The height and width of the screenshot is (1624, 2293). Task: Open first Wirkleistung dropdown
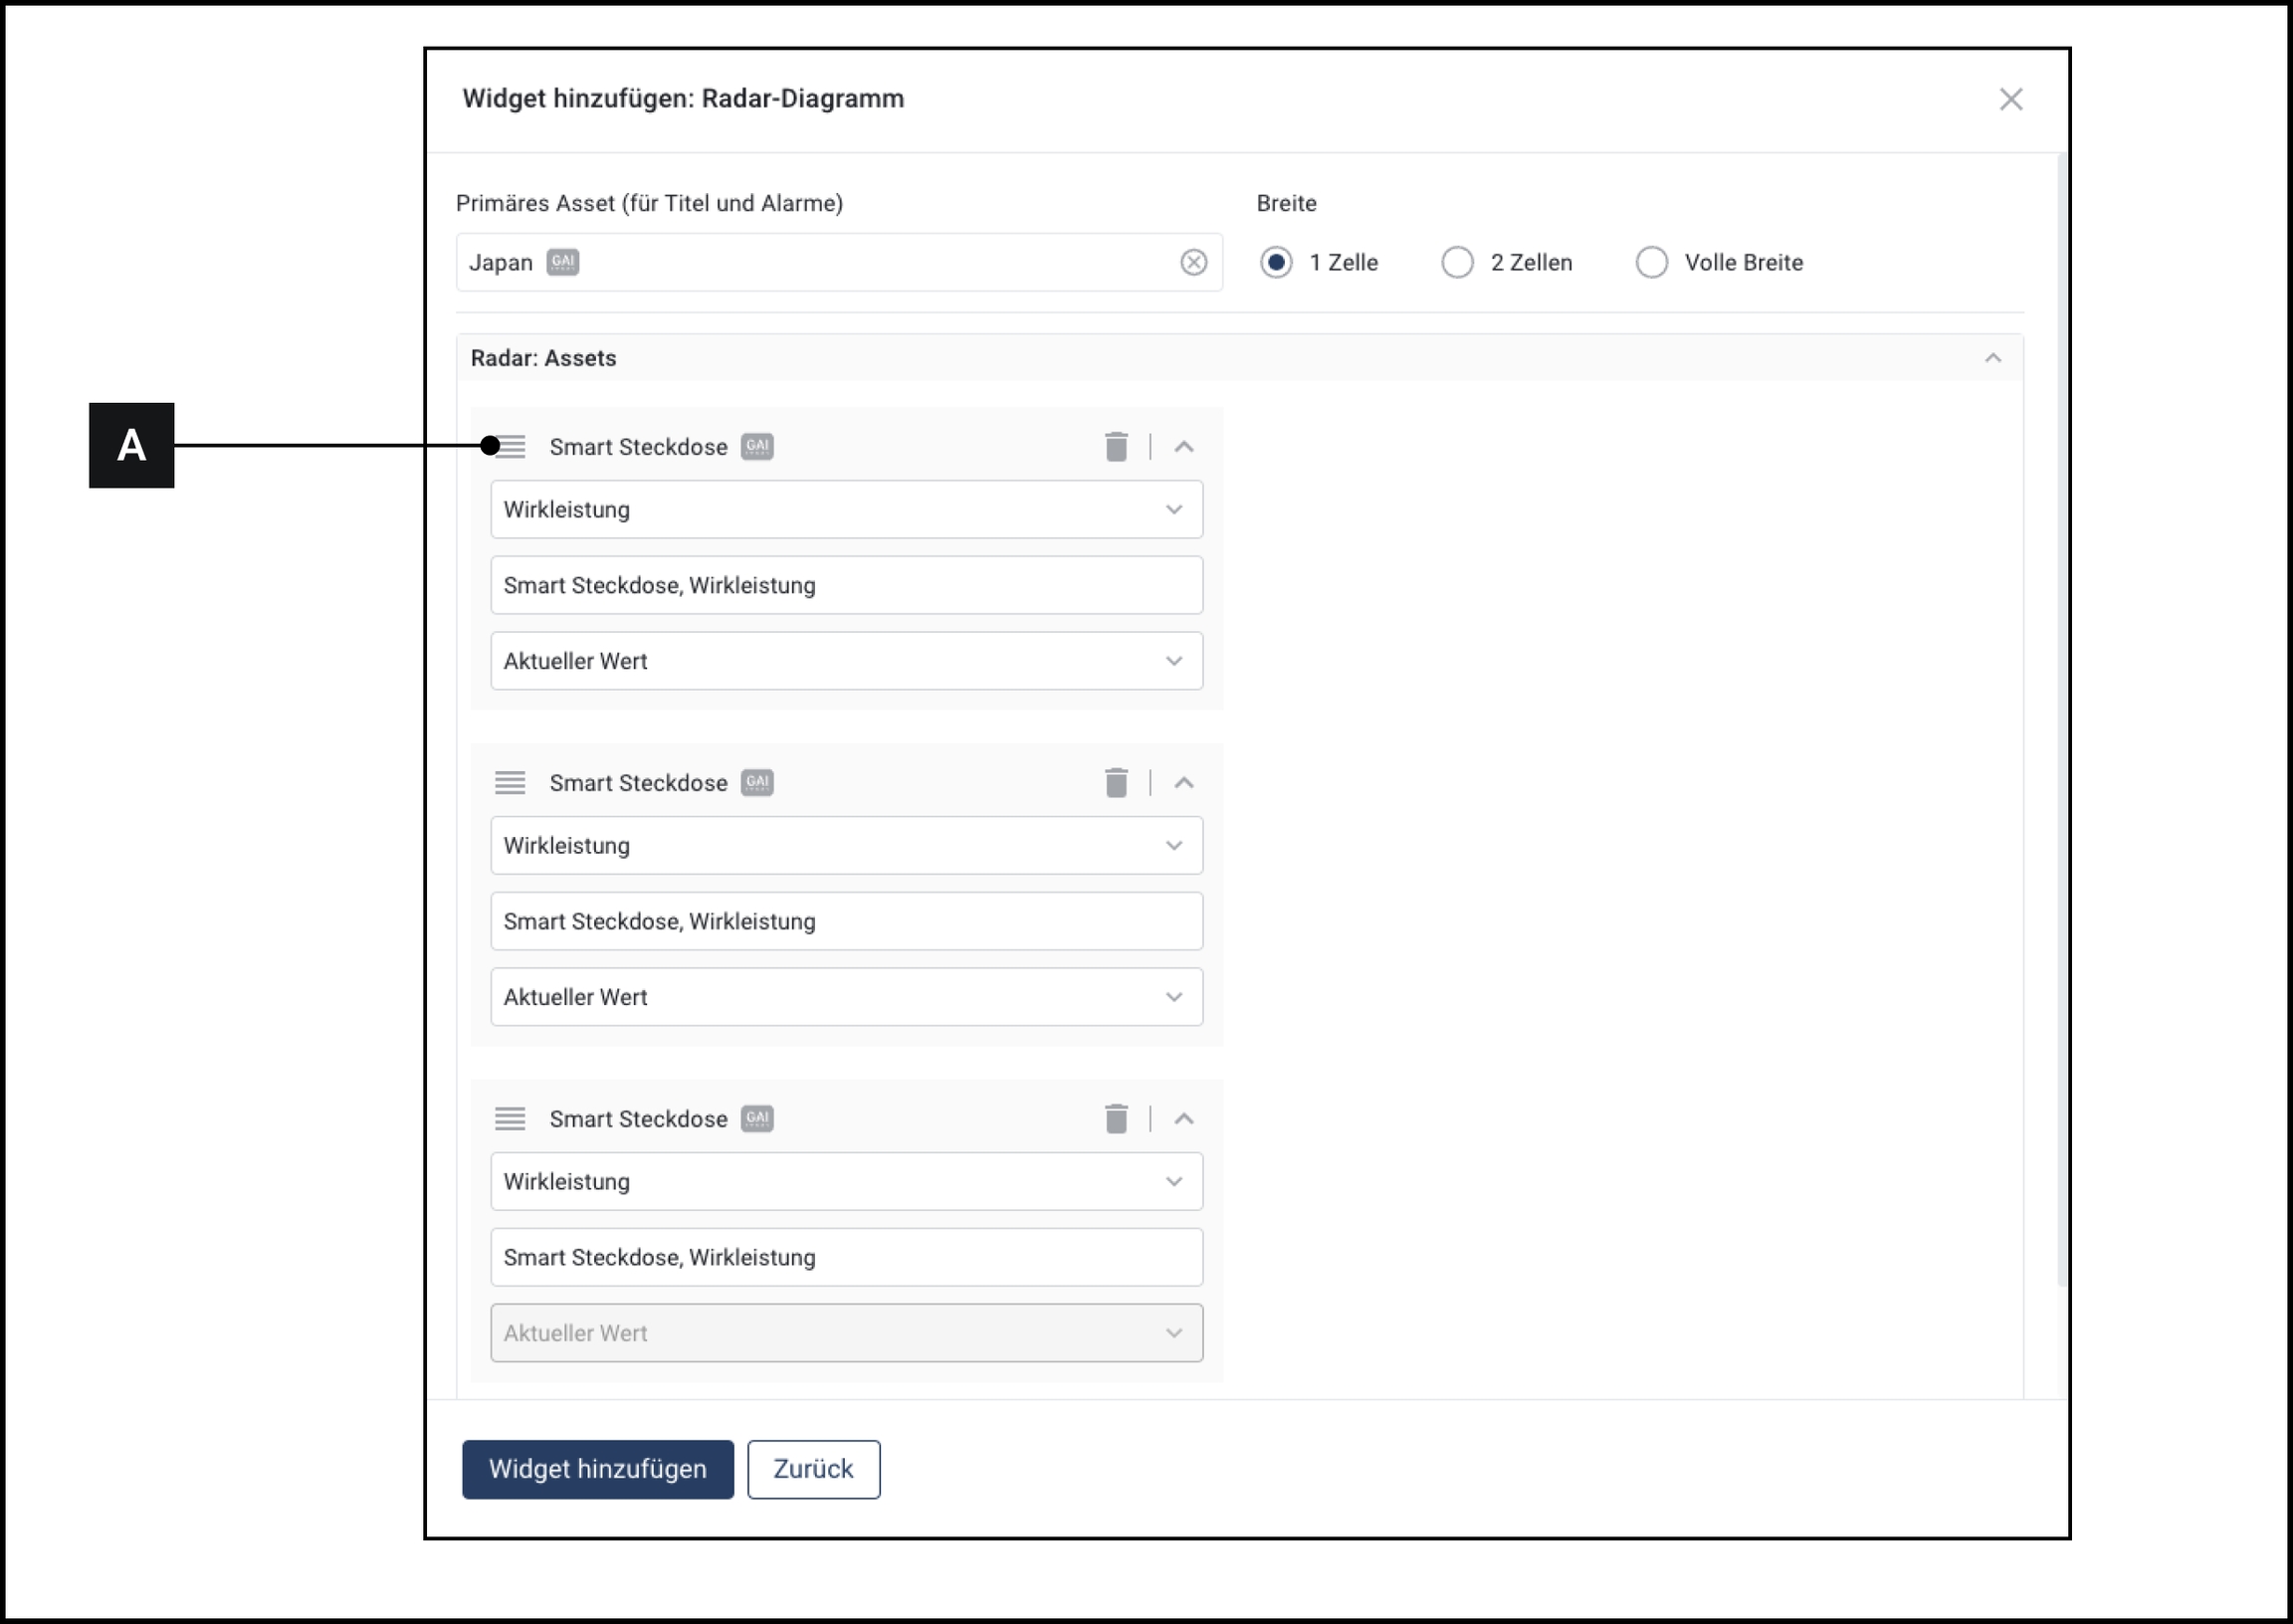[x=846, y=510]
